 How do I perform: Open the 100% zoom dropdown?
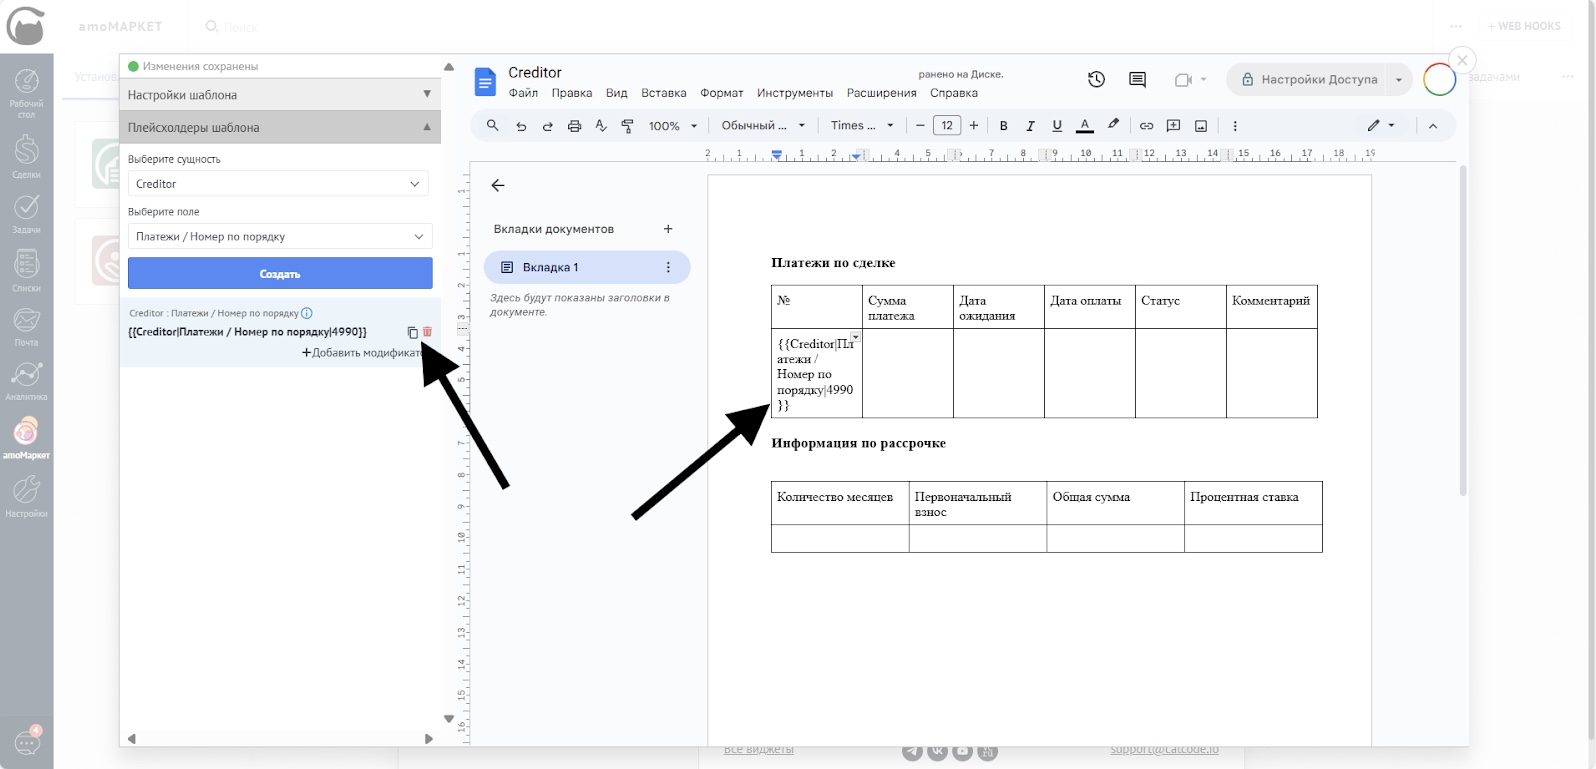tap(673, 126)
